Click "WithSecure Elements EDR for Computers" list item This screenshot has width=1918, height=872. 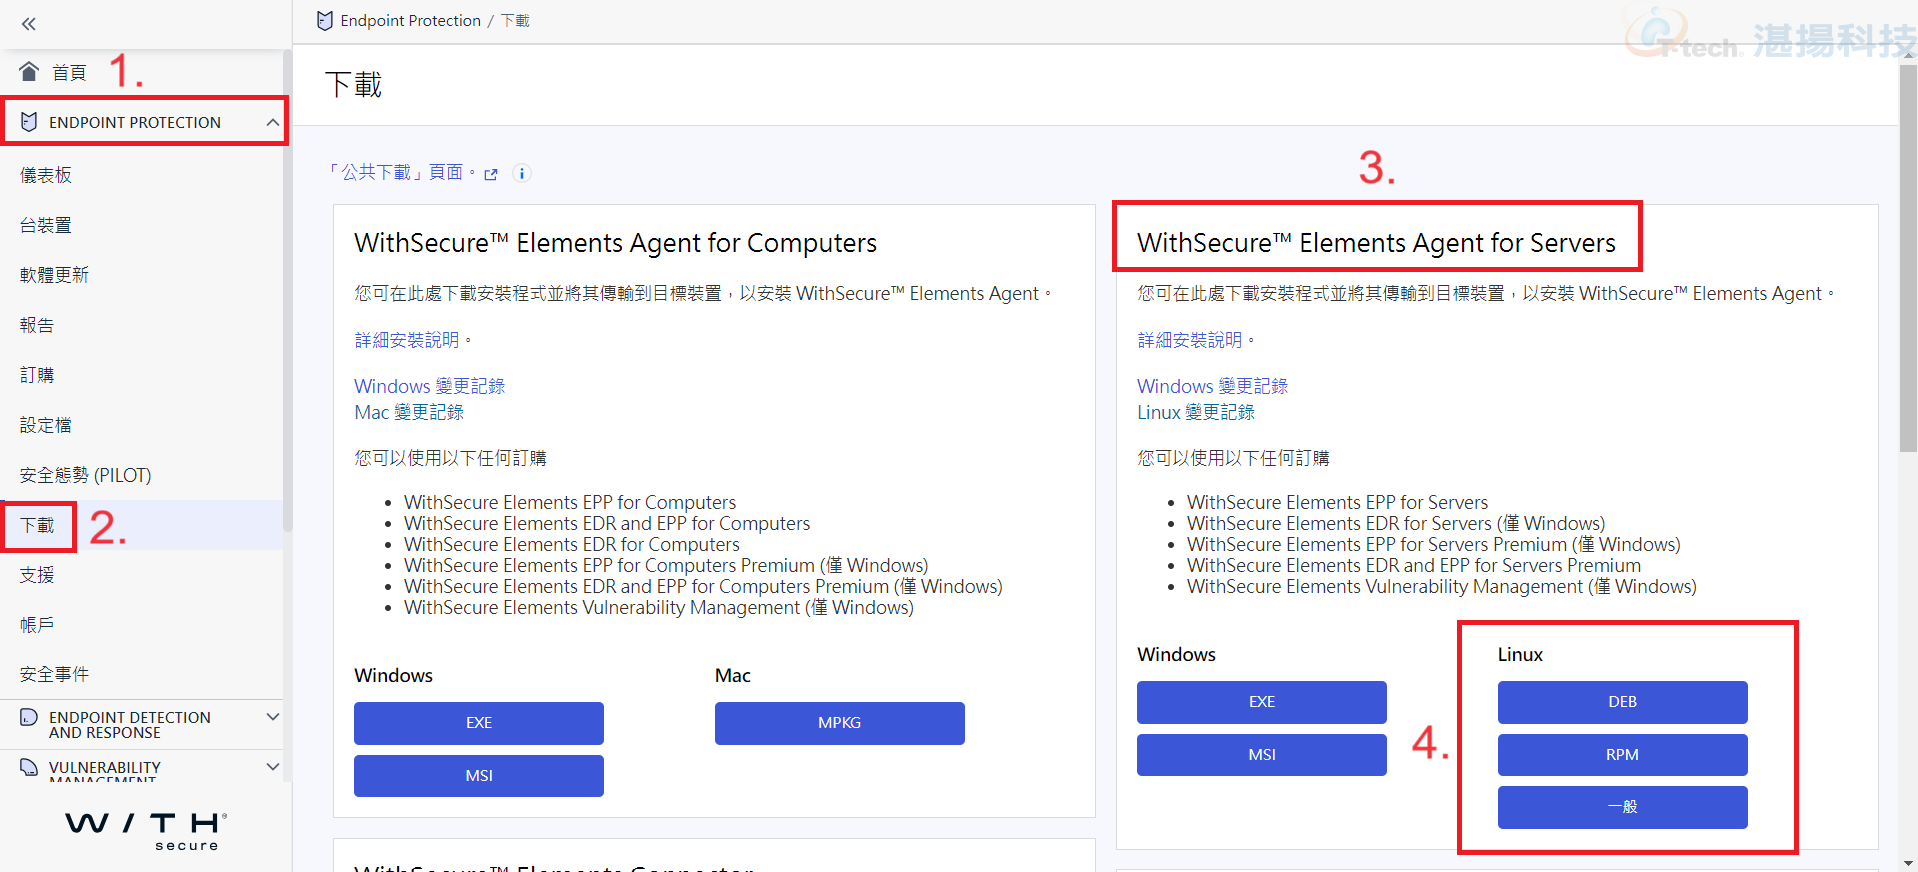tap(572, 544)
